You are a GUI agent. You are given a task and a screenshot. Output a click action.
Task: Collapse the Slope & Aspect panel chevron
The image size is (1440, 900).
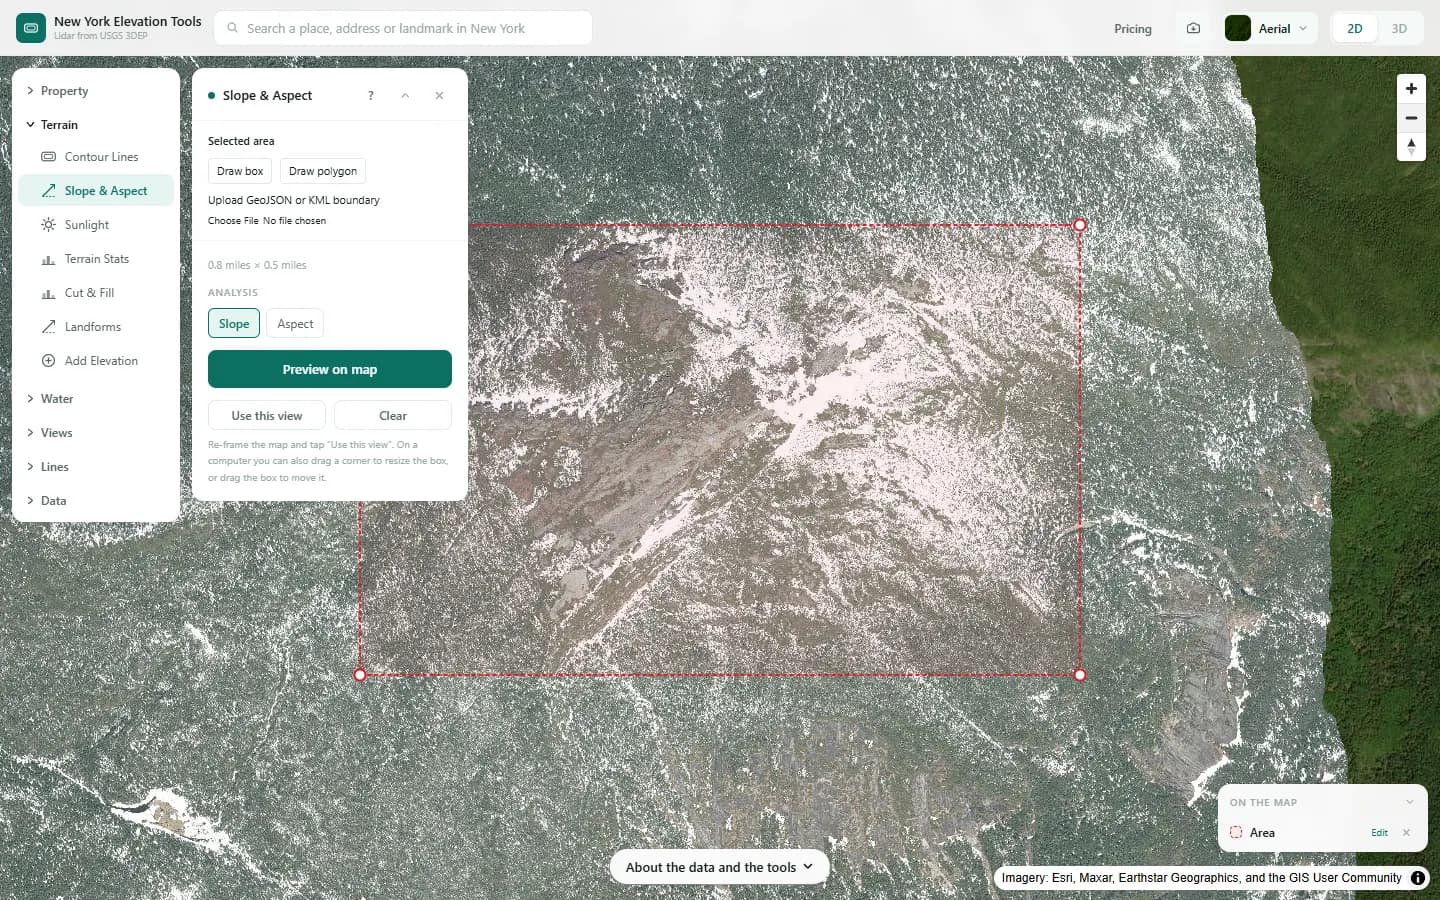405,96
